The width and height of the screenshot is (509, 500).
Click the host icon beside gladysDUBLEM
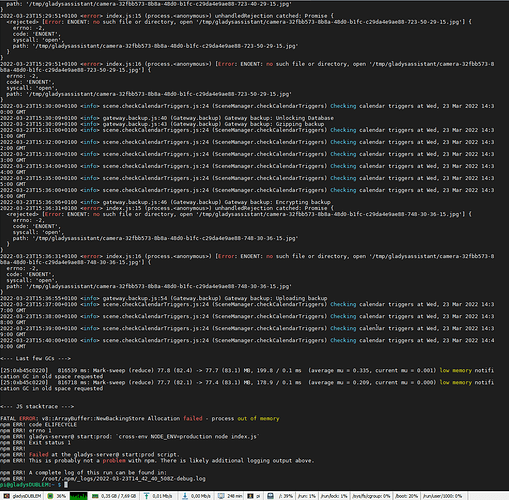(6, 496)
